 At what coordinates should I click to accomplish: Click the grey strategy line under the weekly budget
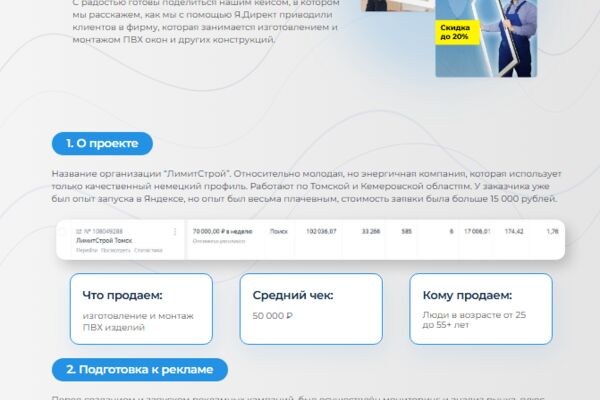(x=219, y=241)
